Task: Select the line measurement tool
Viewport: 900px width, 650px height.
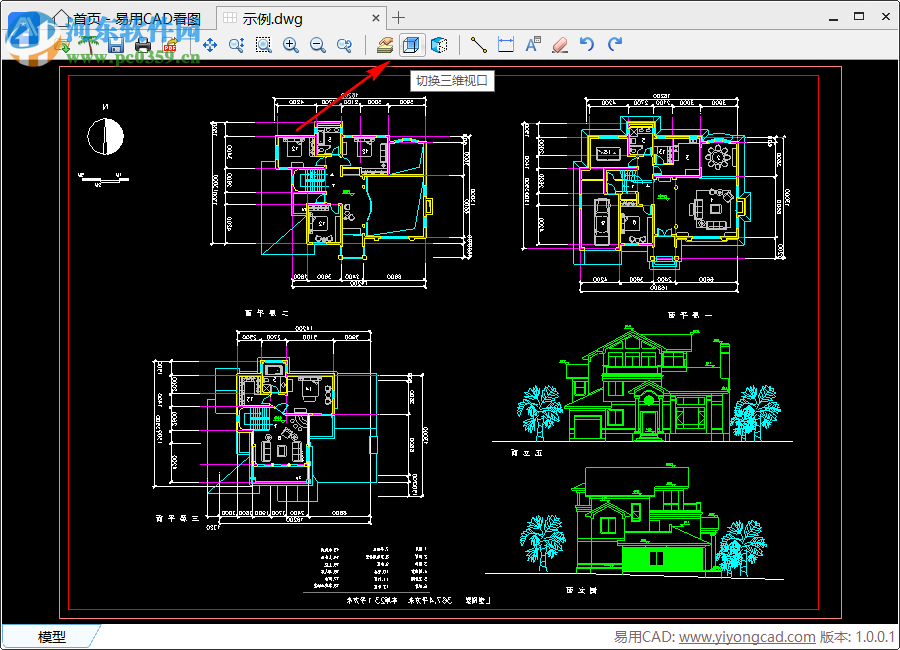Action: click(x=479, y=45)
